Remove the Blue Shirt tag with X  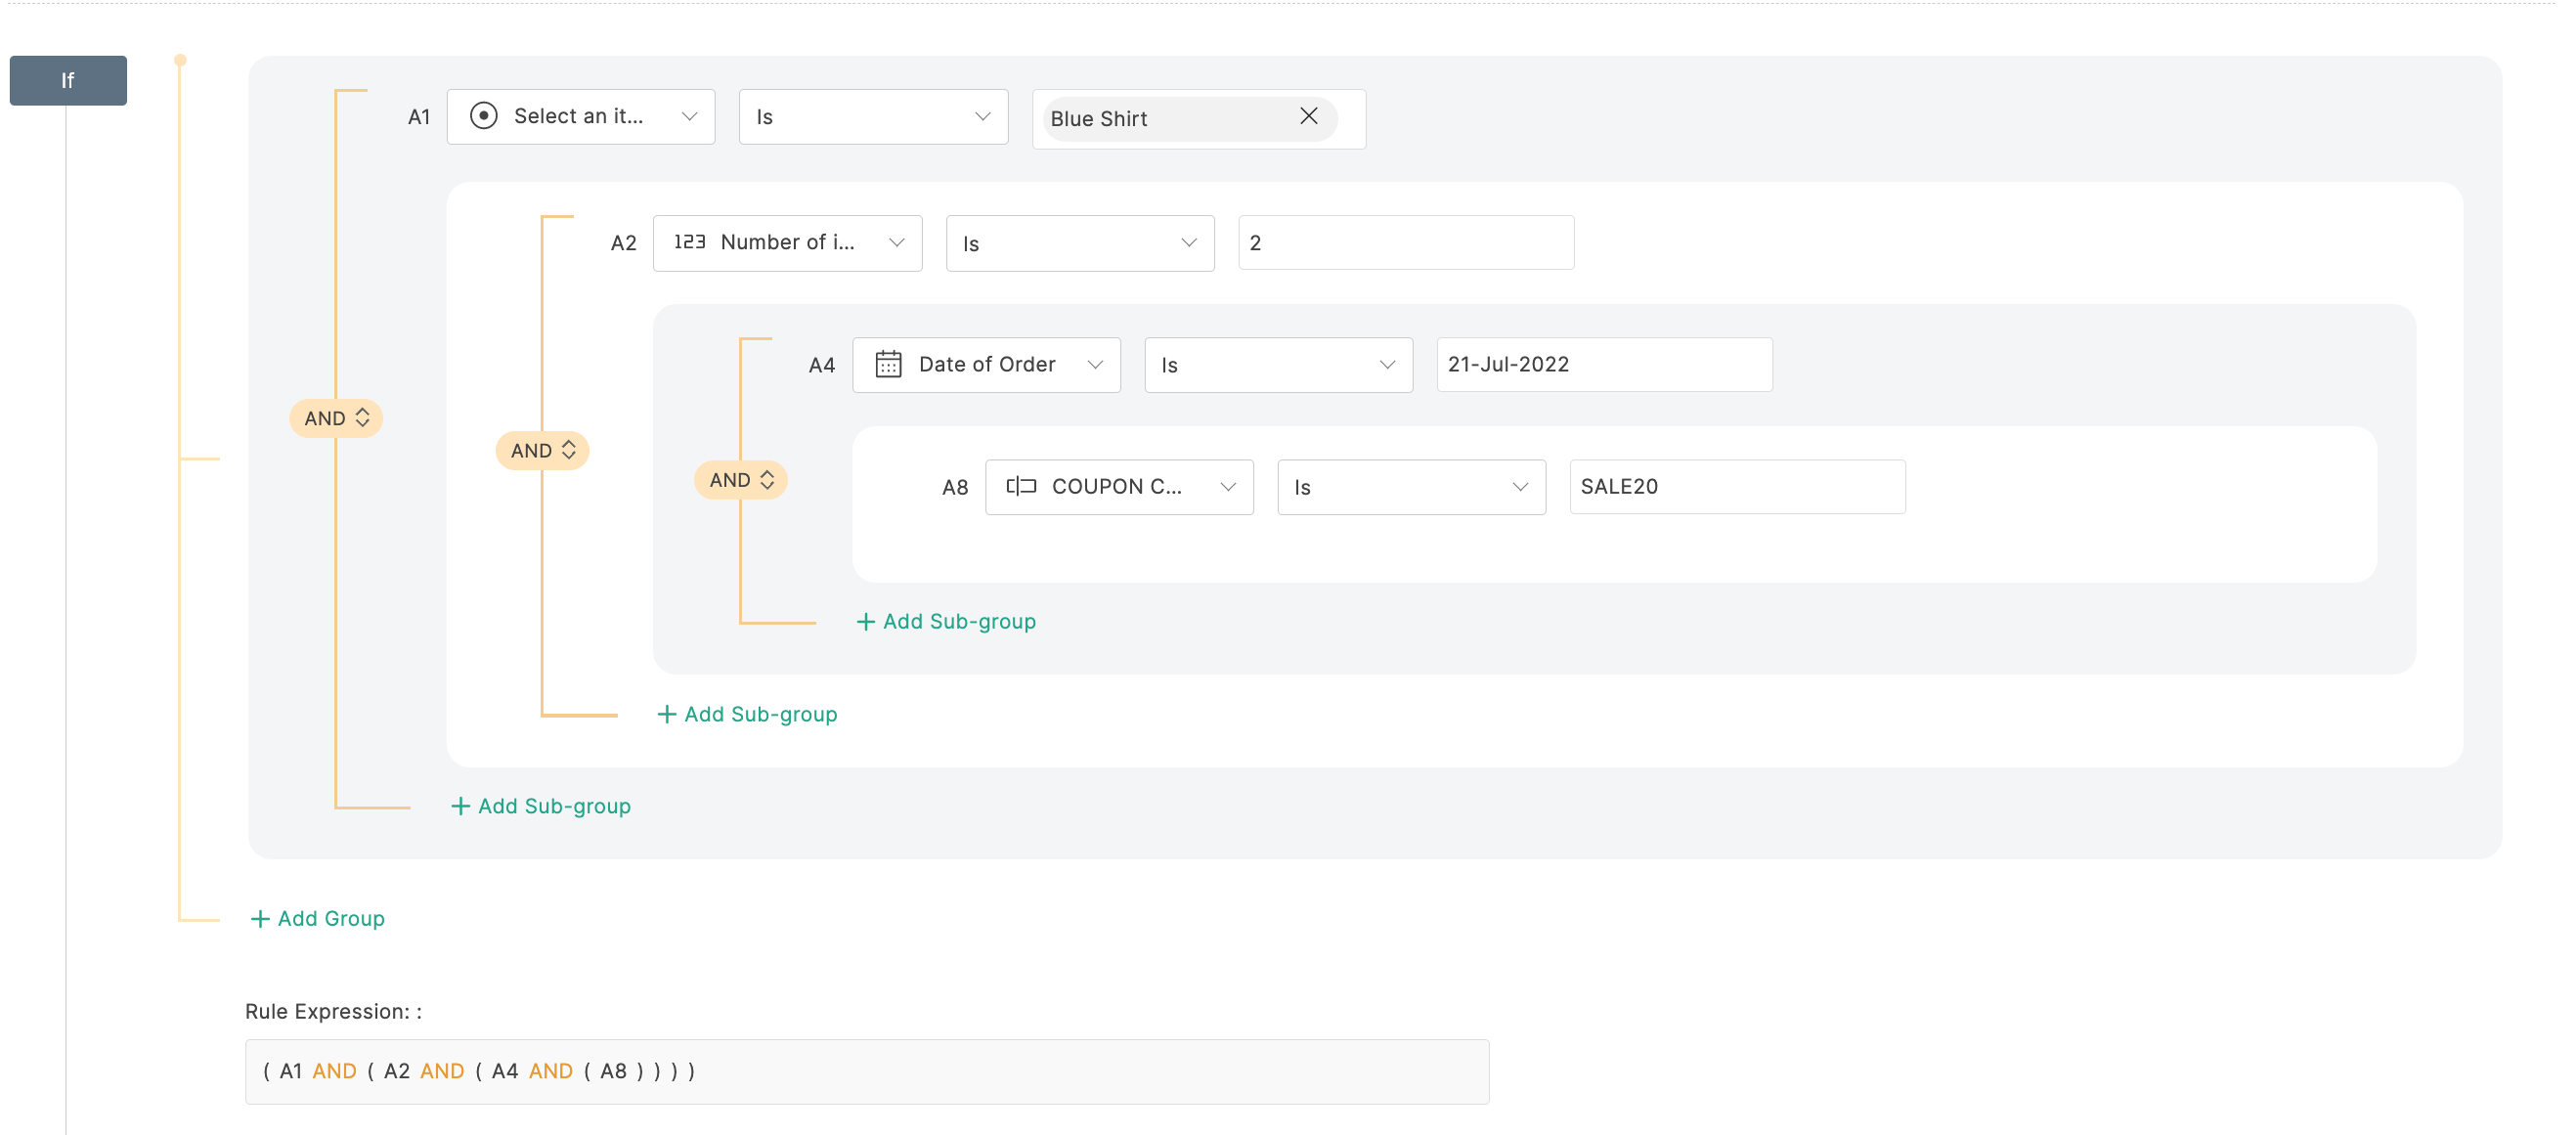pos(1308,117)
